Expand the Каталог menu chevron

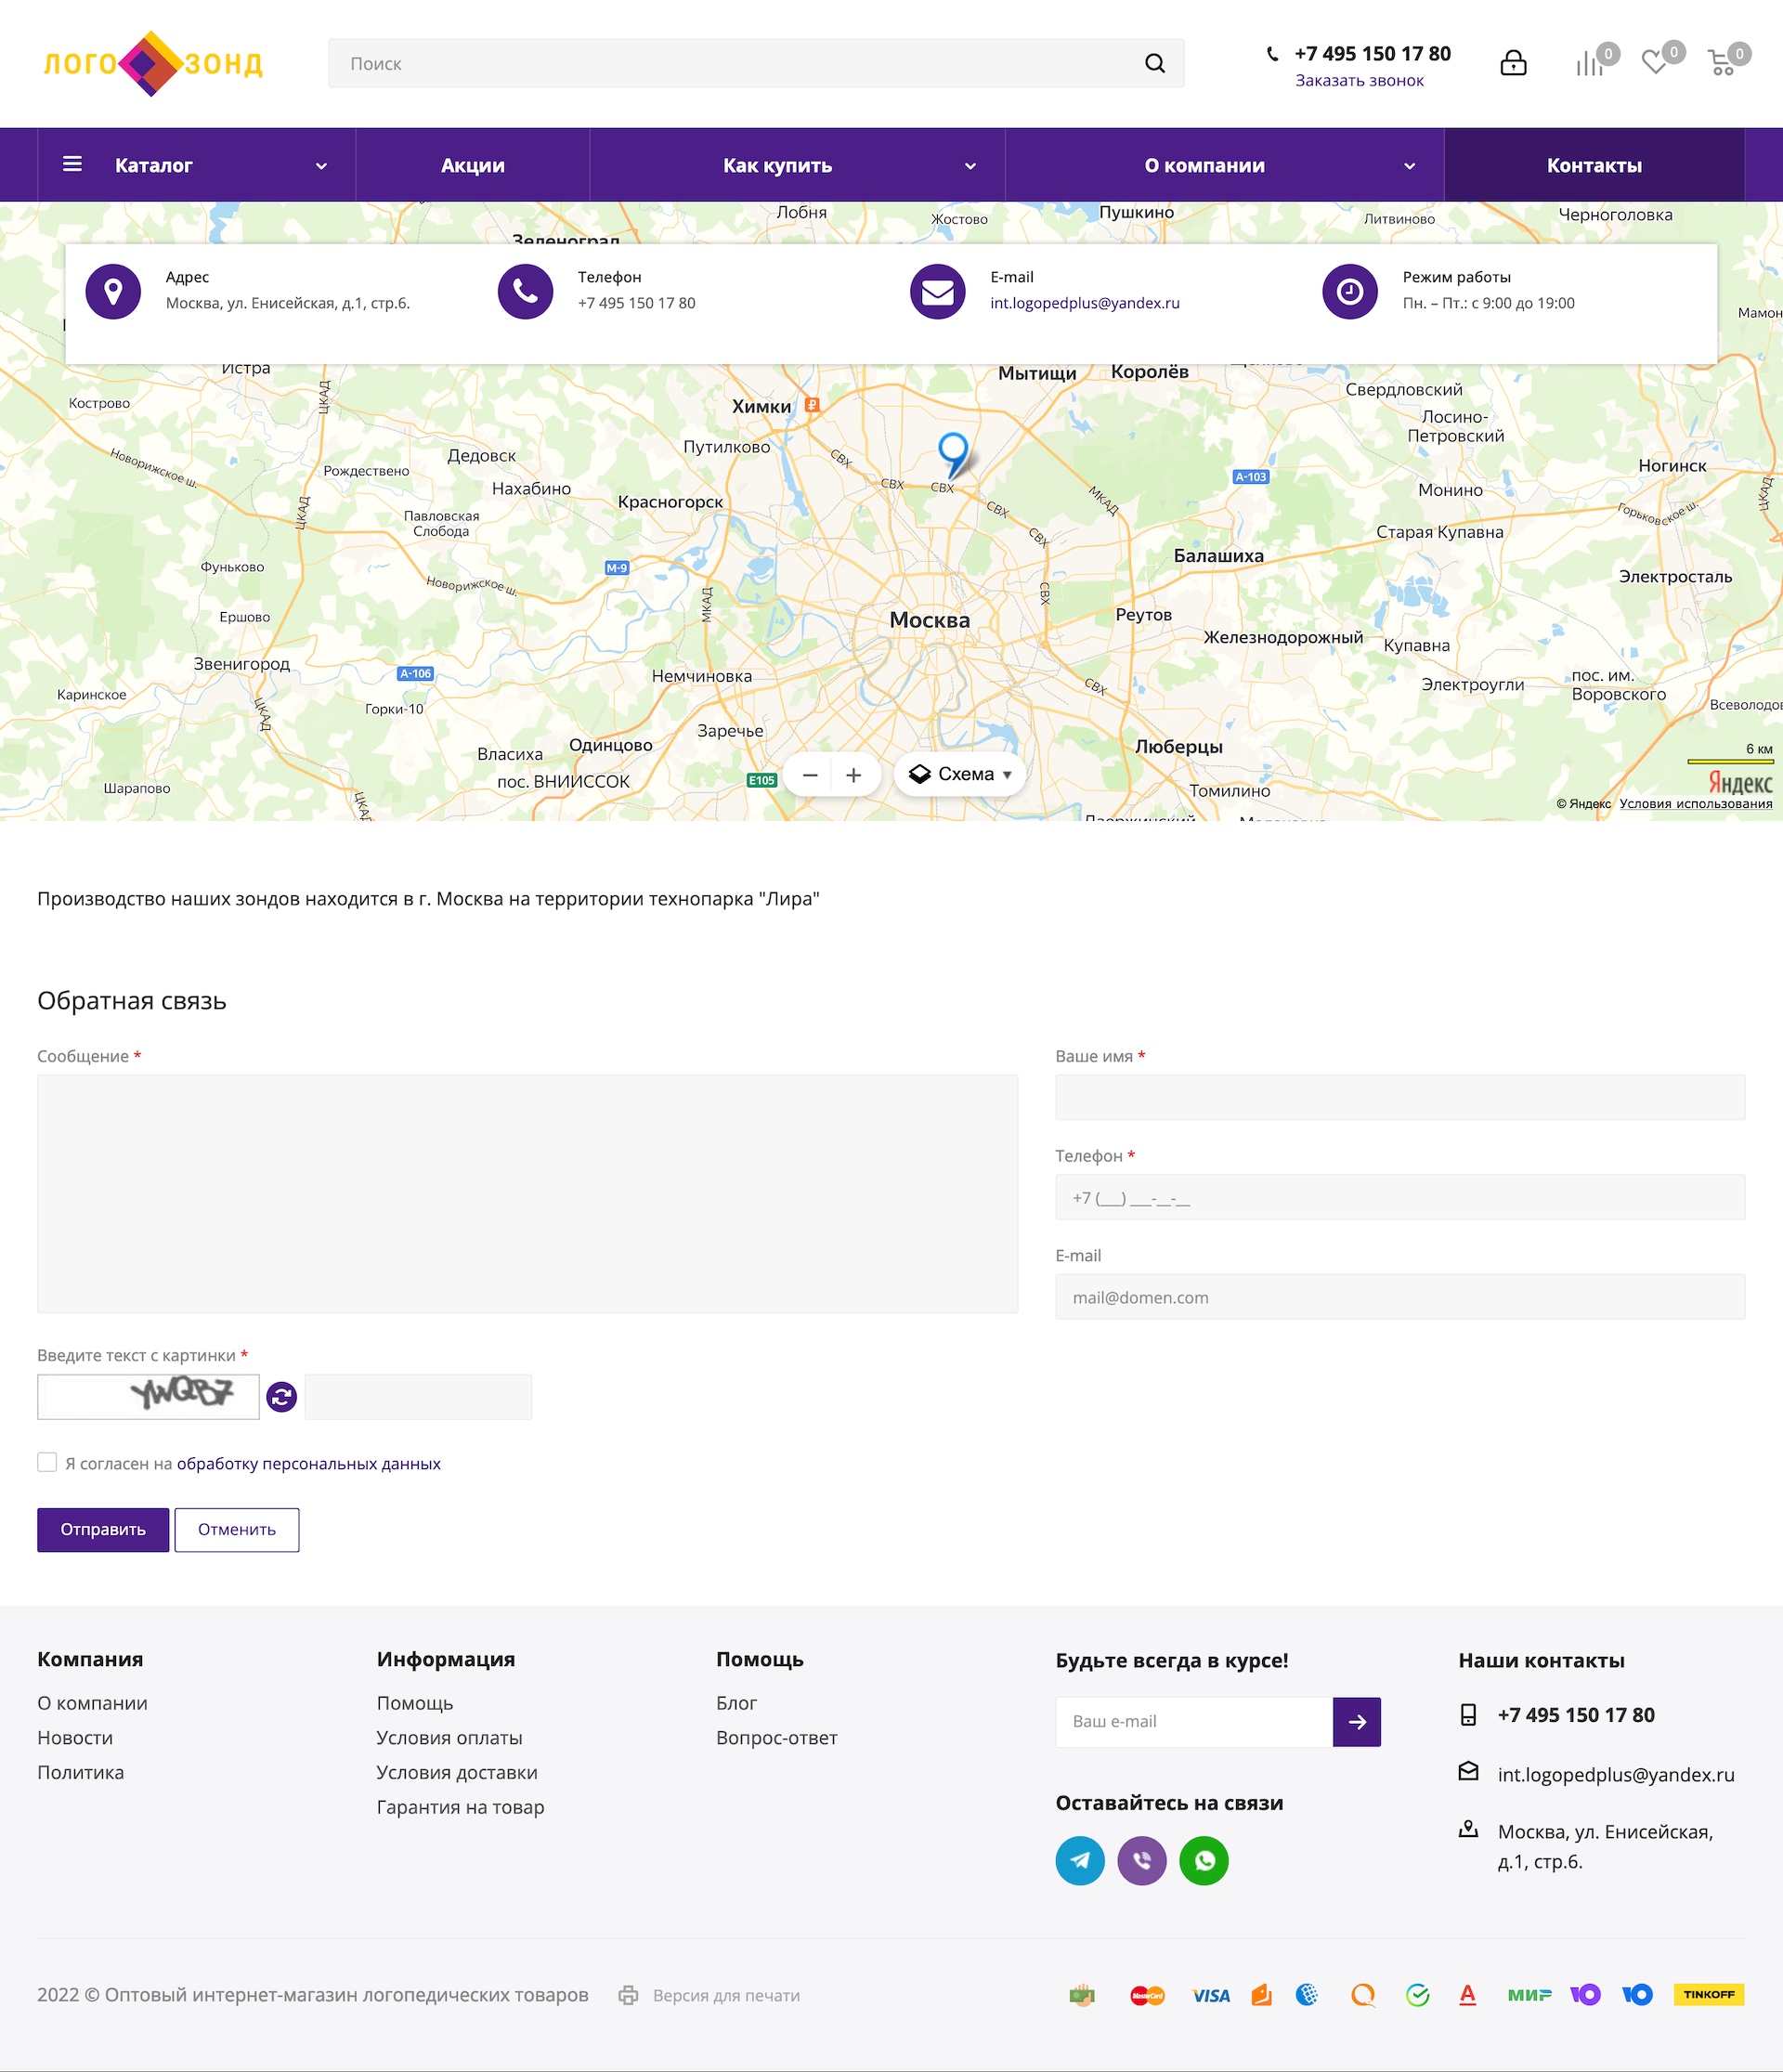321,166
